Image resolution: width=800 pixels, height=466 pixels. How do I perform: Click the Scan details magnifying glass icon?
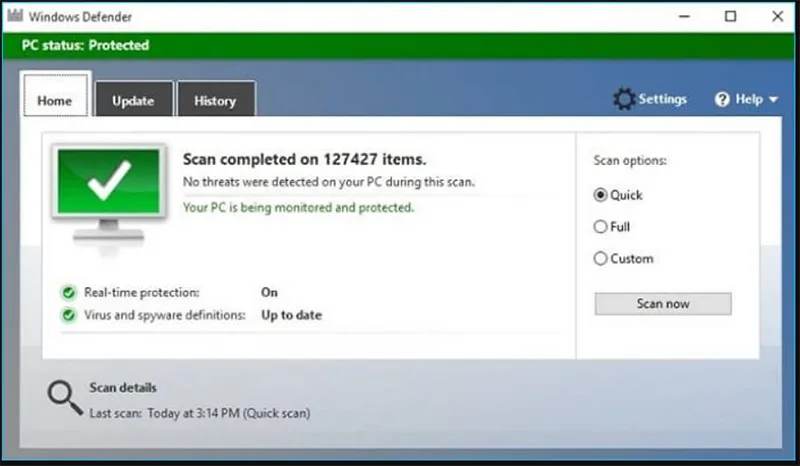click(x=65, y=398)
